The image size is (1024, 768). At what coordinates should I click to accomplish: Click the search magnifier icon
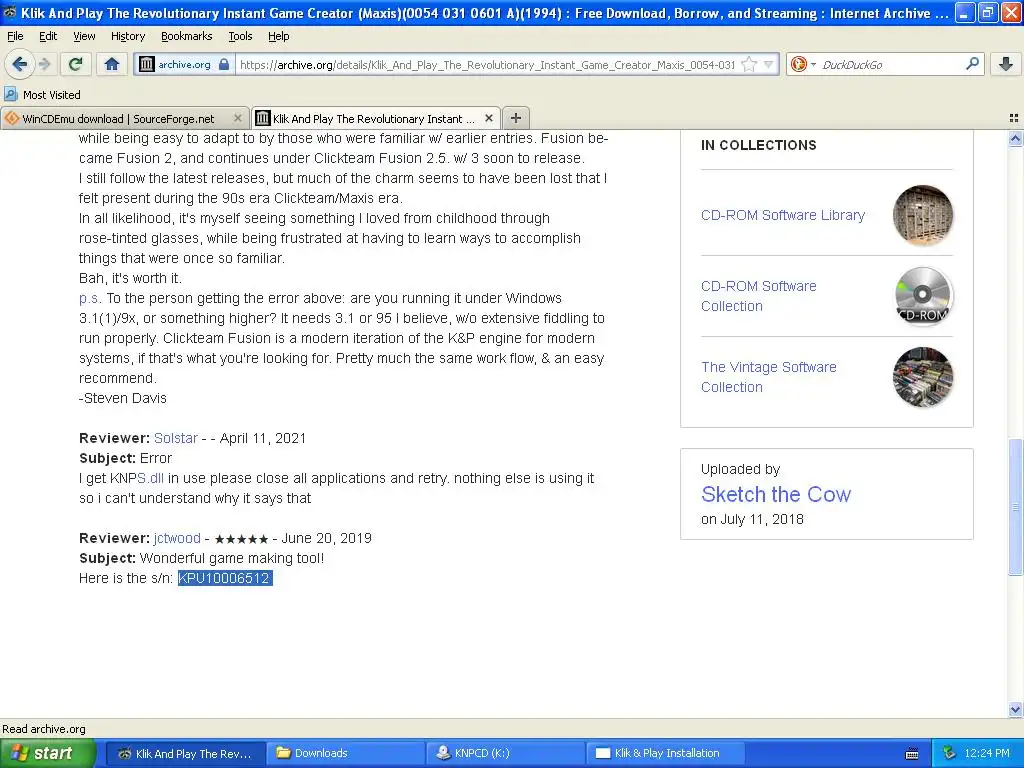tap(972, 64)
